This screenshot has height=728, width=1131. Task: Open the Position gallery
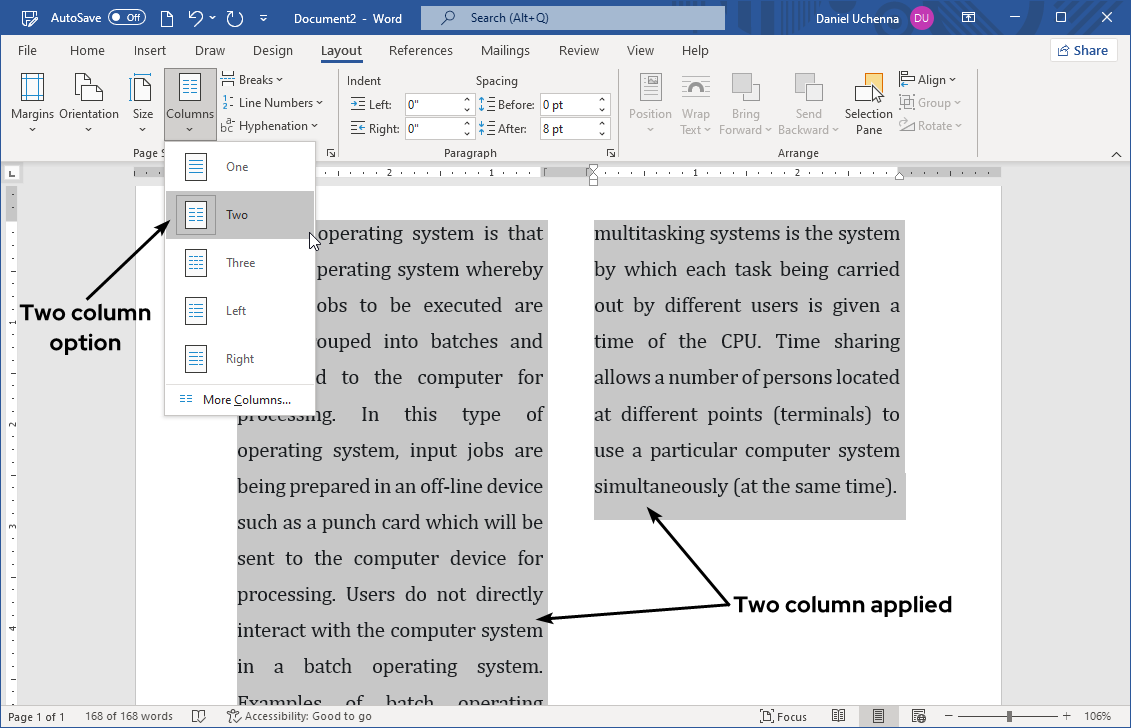pyautogui.click(x=650, y=95)
